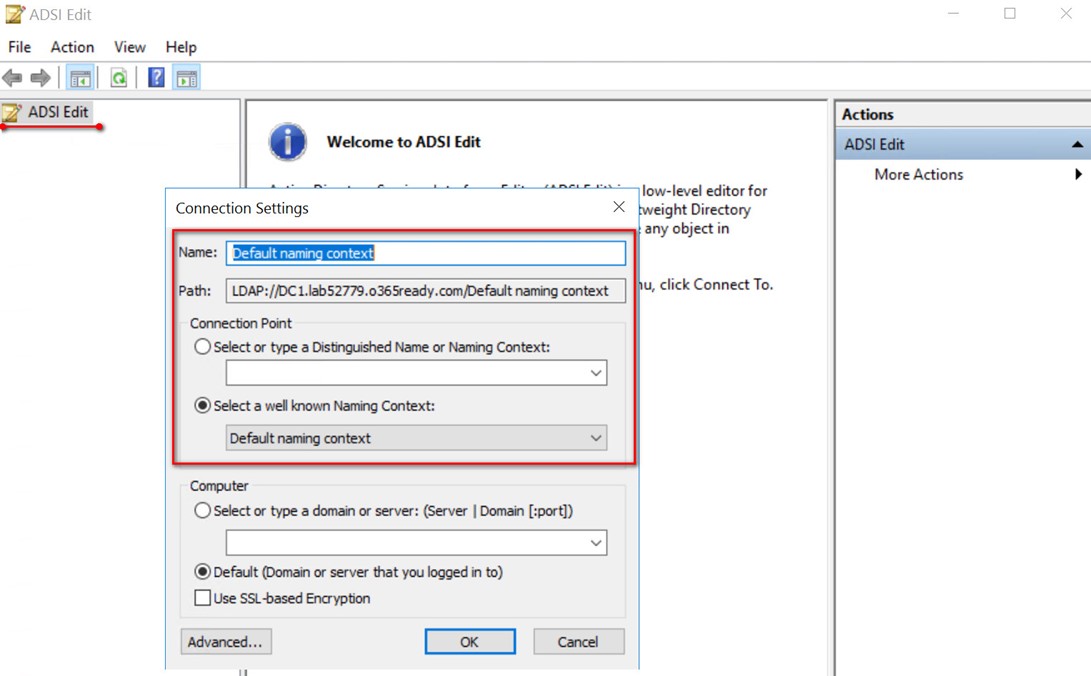Image resolution: width=1091 pixels, height=676 pixels.
Task: Refresh using the green toolbar icon
Action: point(119,78)
